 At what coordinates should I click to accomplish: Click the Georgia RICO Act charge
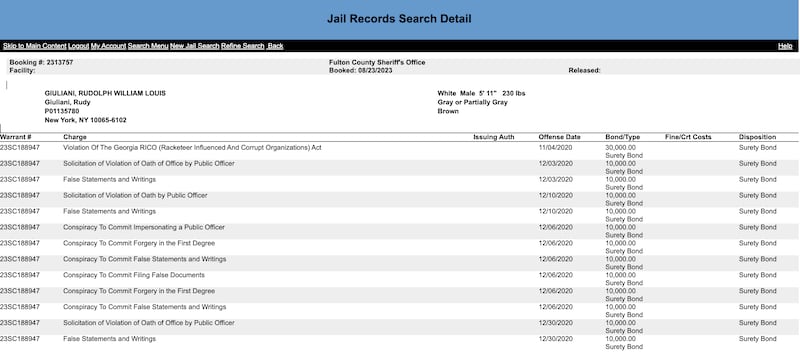coord(192,148)
